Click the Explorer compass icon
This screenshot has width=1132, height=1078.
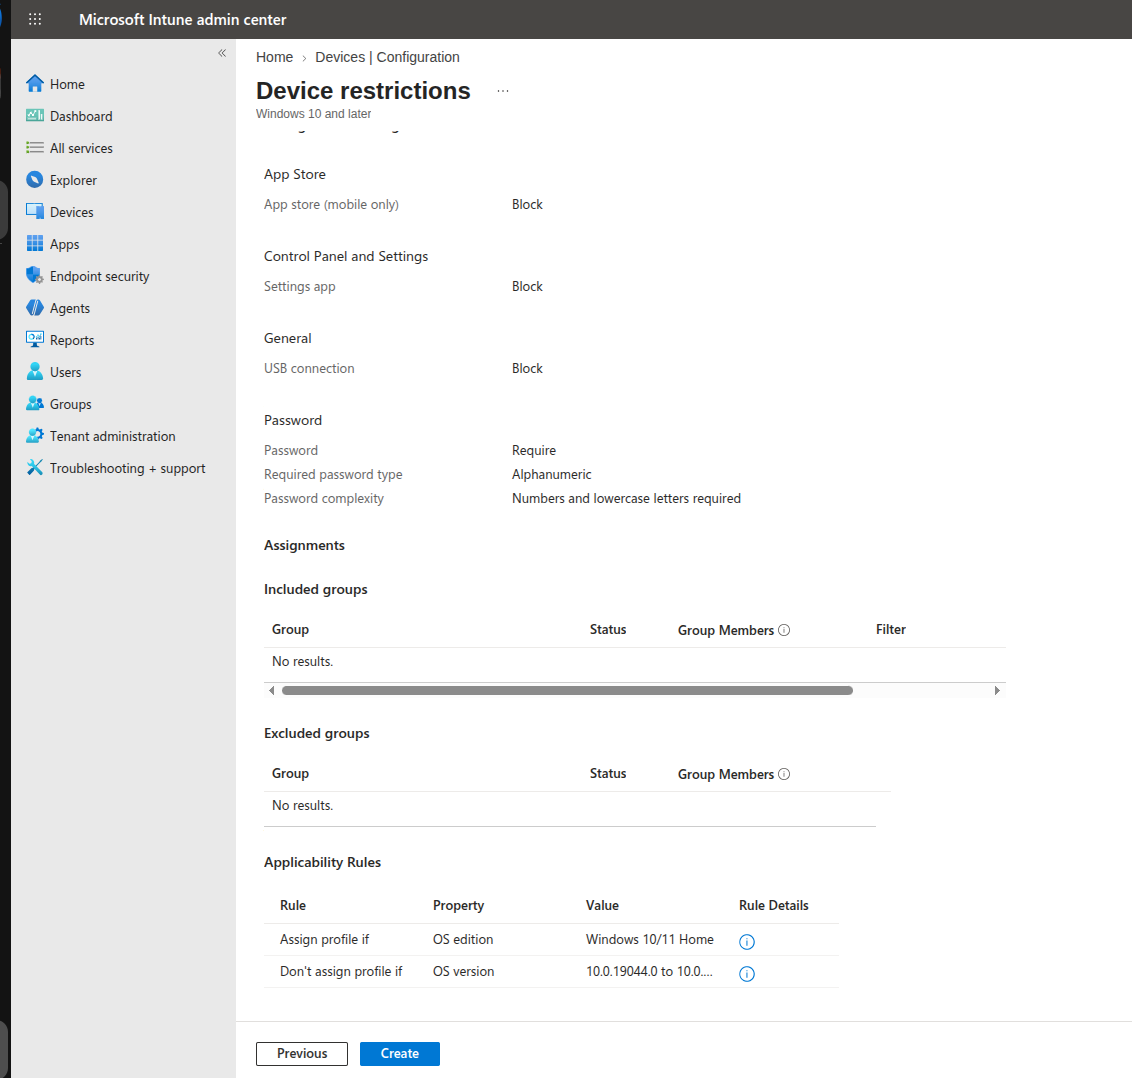pyautogui.click(x=35, y=179)
